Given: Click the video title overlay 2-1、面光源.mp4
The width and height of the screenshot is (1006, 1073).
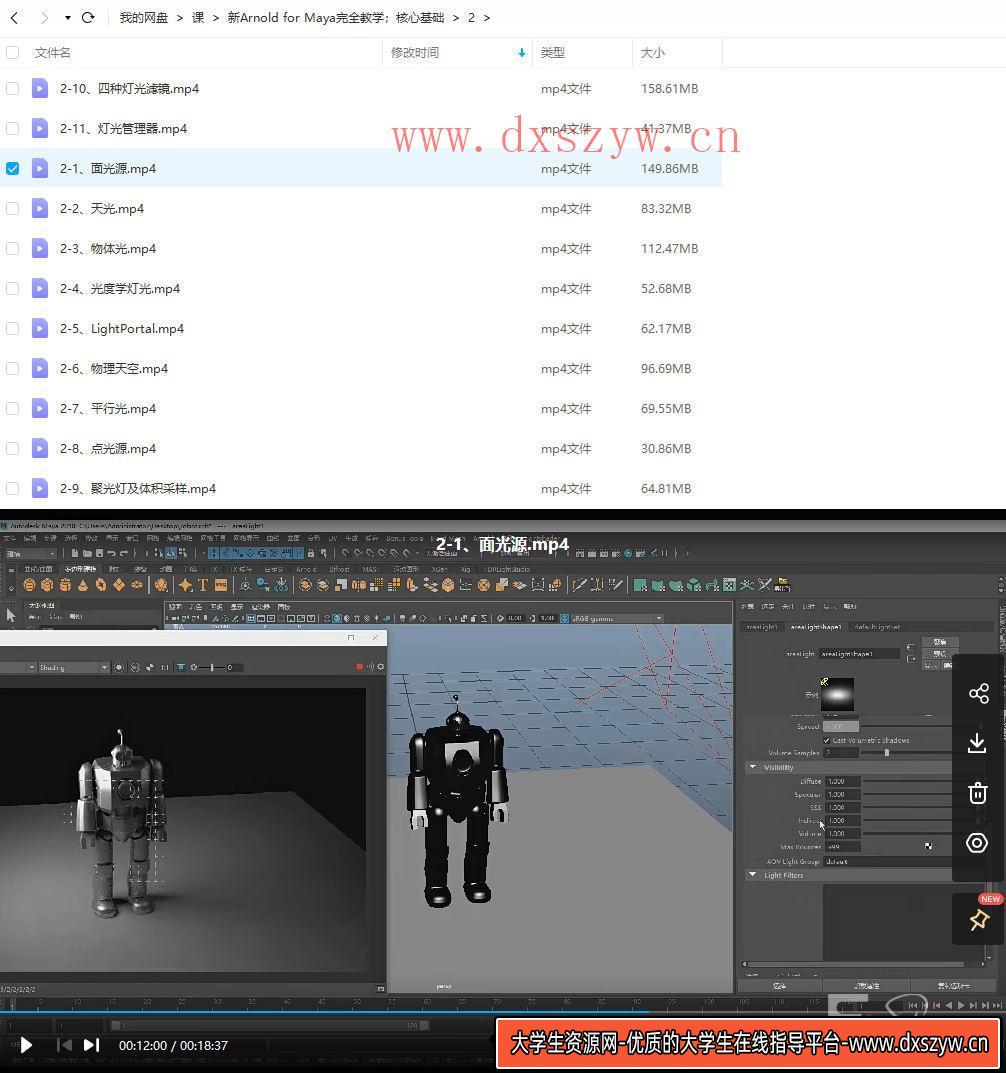Looking at the screenshot, I should coord(502,545).
